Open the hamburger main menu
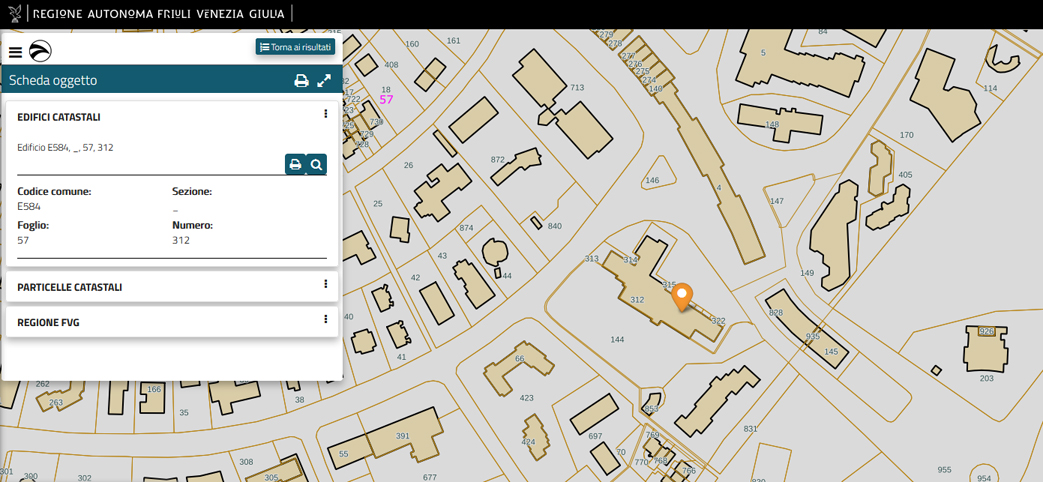1043x482 pixels. click(x=15, y=52)
